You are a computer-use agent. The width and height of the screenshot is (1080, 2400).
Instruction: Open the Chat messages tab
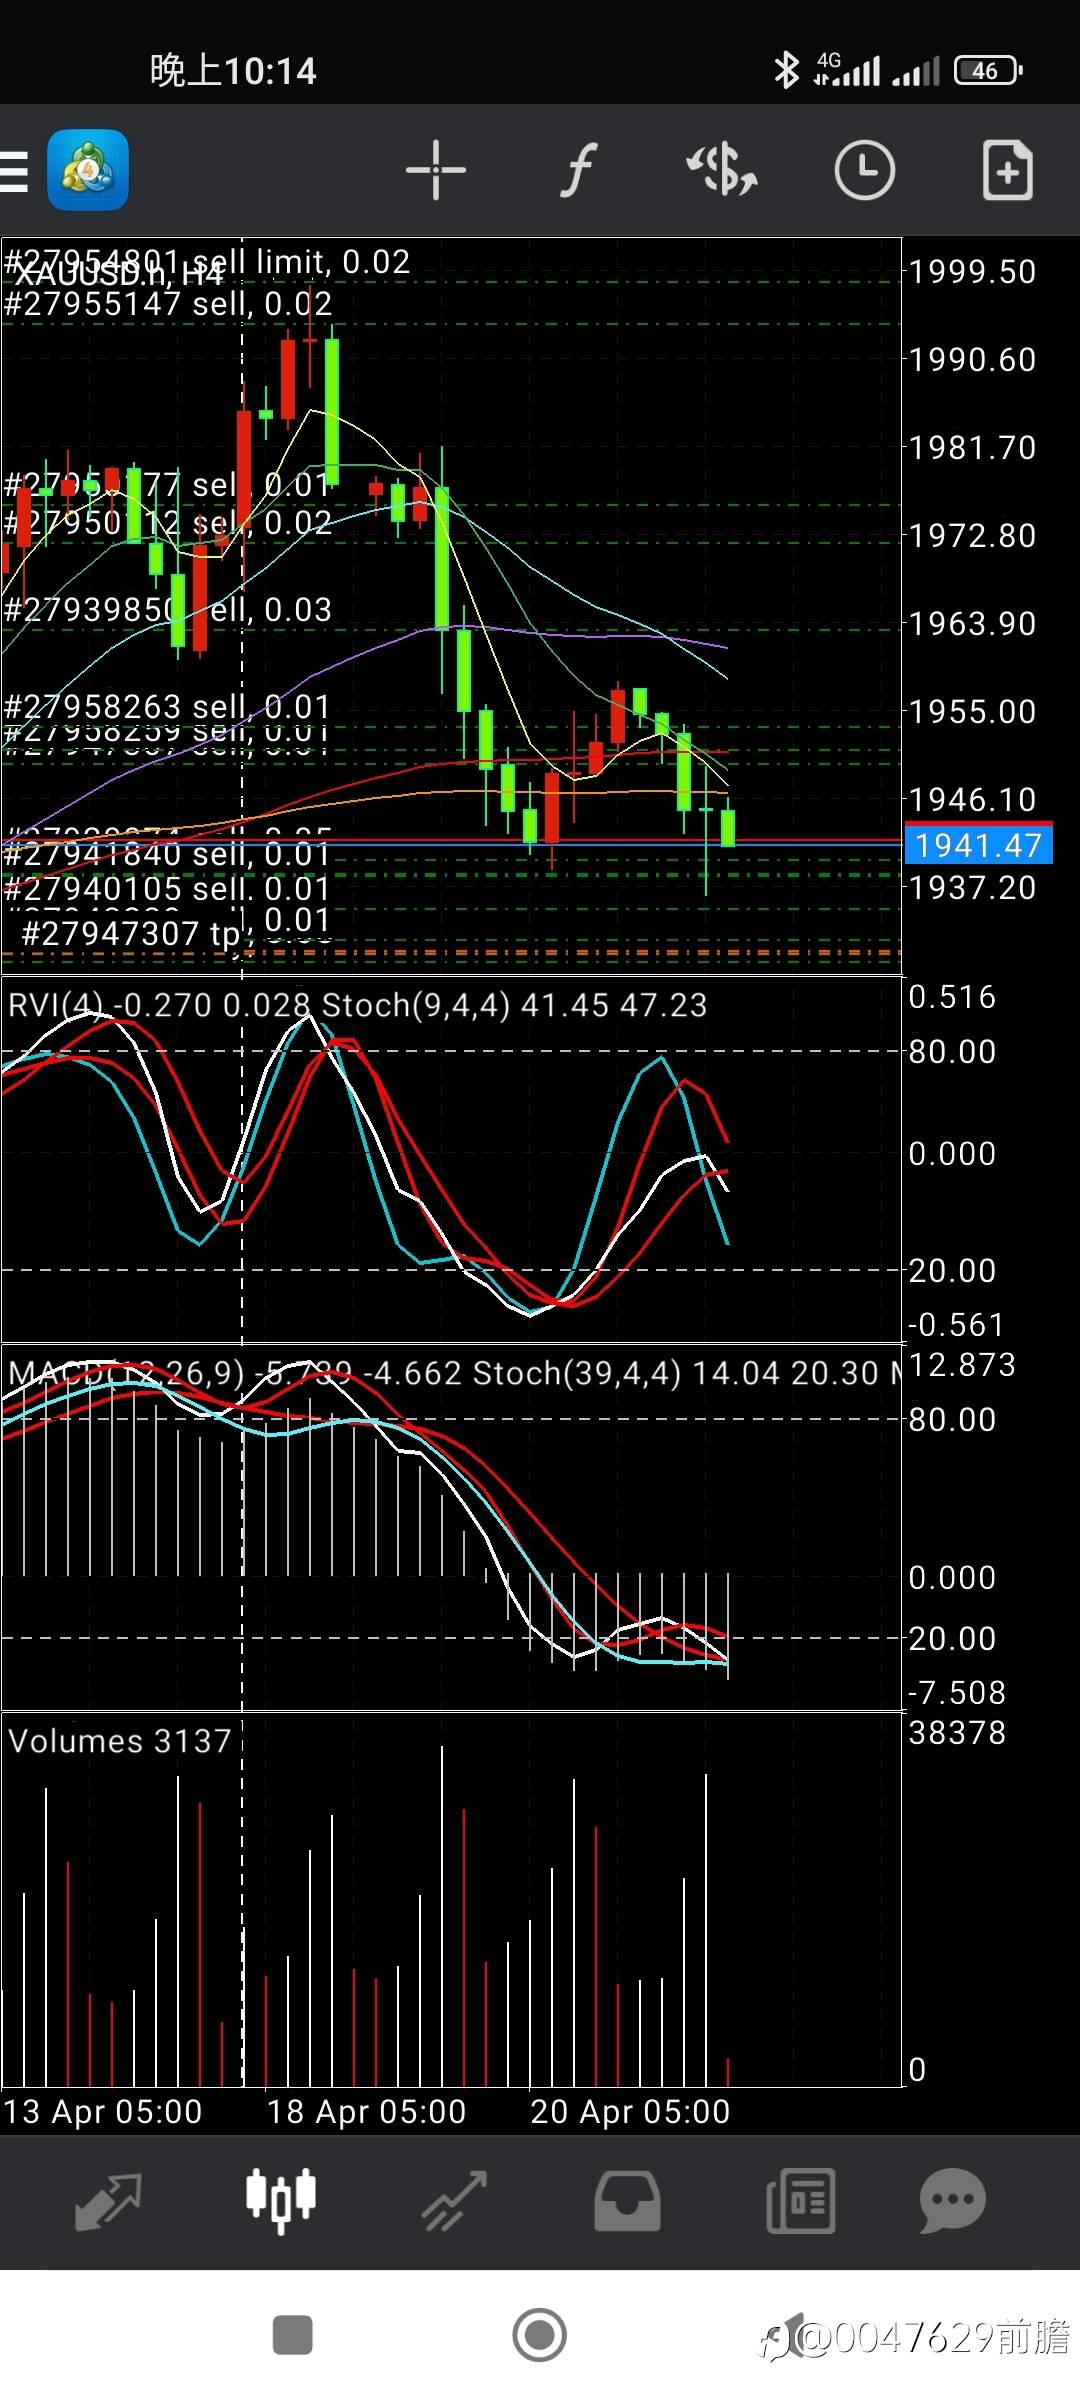tap(952, 2201)
